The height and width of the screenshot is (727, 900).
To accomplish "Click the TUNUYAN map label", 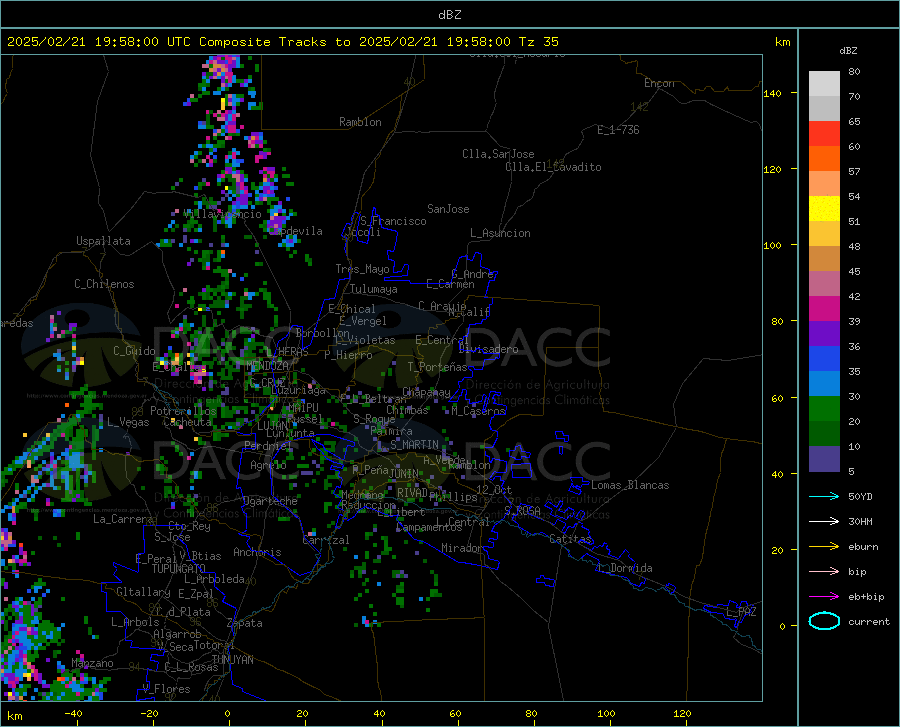I will pyautogui.click(x=232, y=659).
